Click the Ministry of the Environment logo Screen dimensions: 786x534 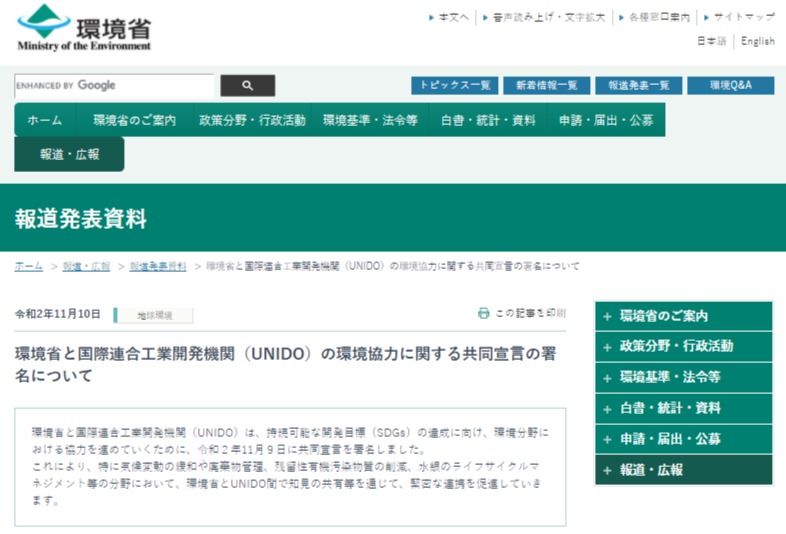point(84,28)
